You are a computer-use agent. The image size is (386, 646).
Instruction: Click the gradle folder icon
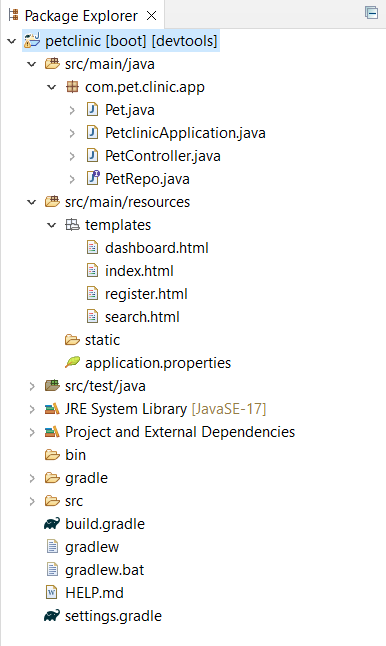(x=52, y=478)
